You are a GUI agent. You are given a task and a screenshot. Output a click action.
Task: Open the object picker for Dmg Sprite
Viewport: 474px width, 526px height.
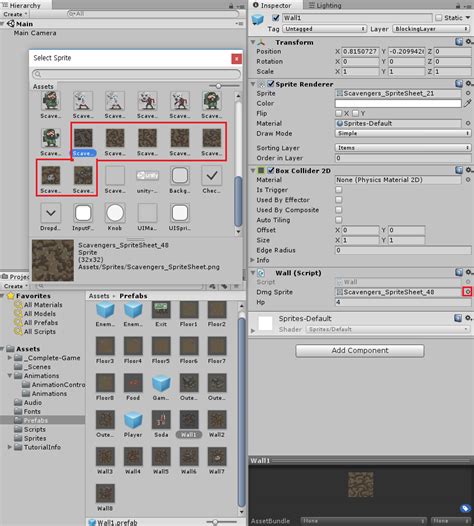click(x=468, y=292)
